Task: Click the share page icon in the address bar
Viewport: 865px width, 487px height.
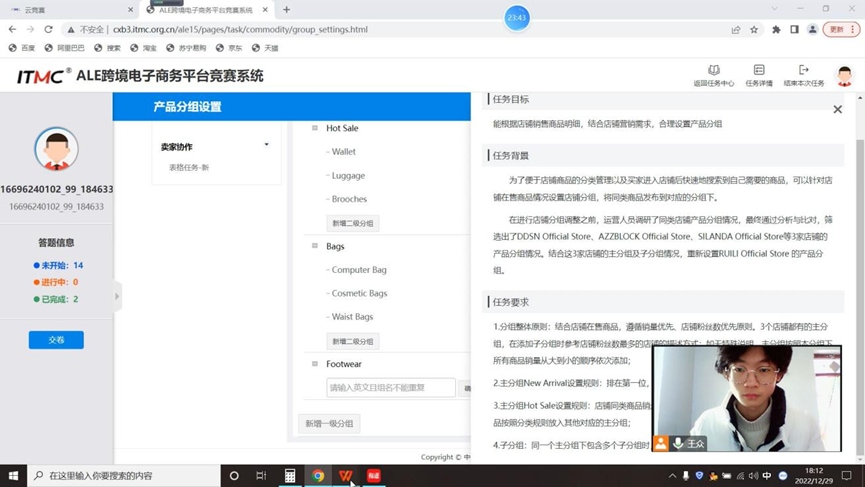Action: [x=736, y=30]
